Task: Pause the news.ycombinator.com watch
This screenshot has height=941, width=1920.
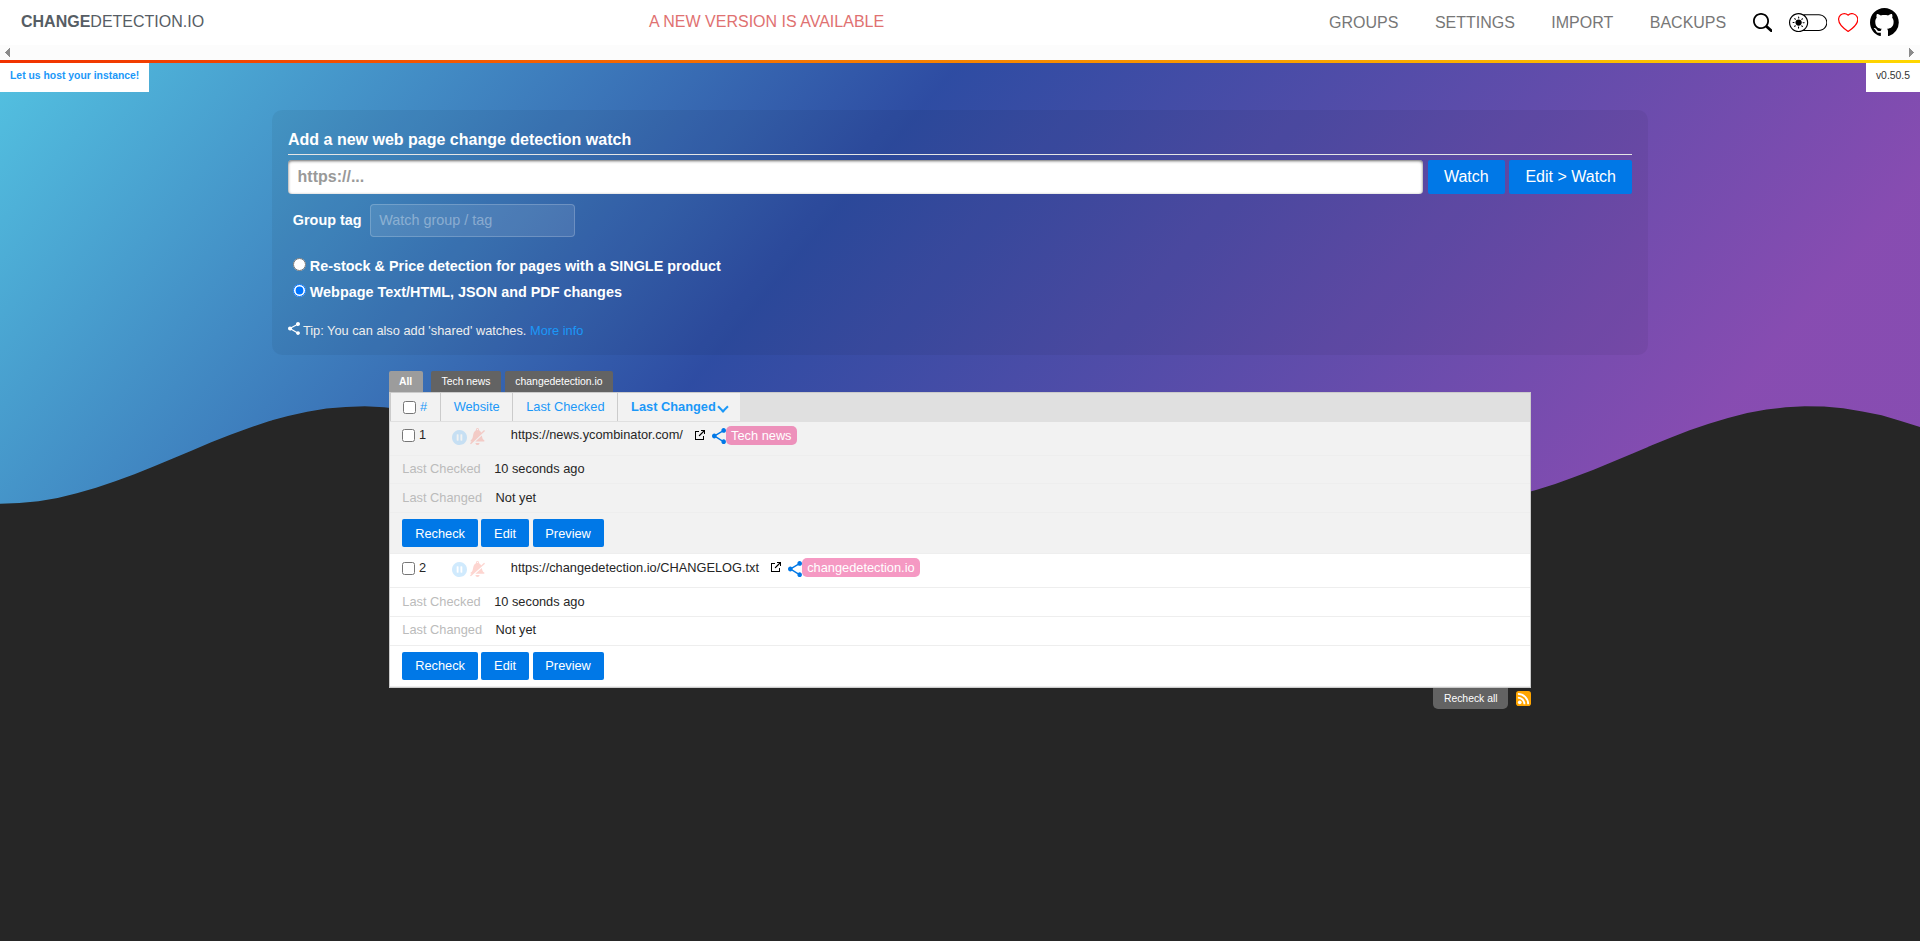Action: click(459, 437)
